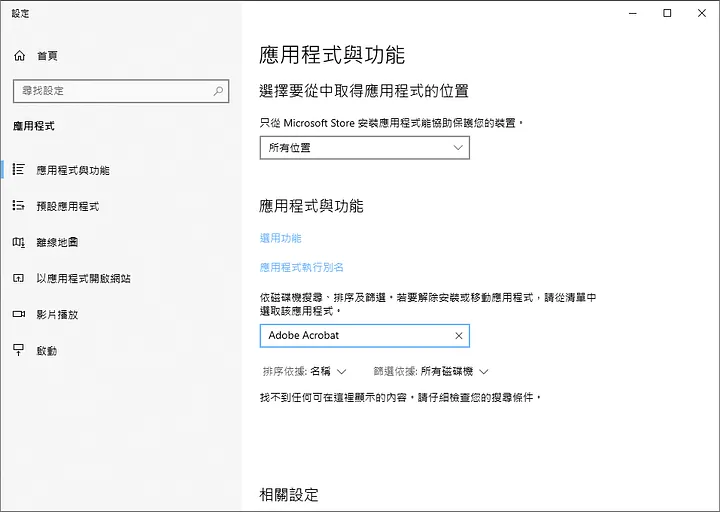Open 離線地圖 map icon
The image size is (720, 512).
tap(18, 242)
